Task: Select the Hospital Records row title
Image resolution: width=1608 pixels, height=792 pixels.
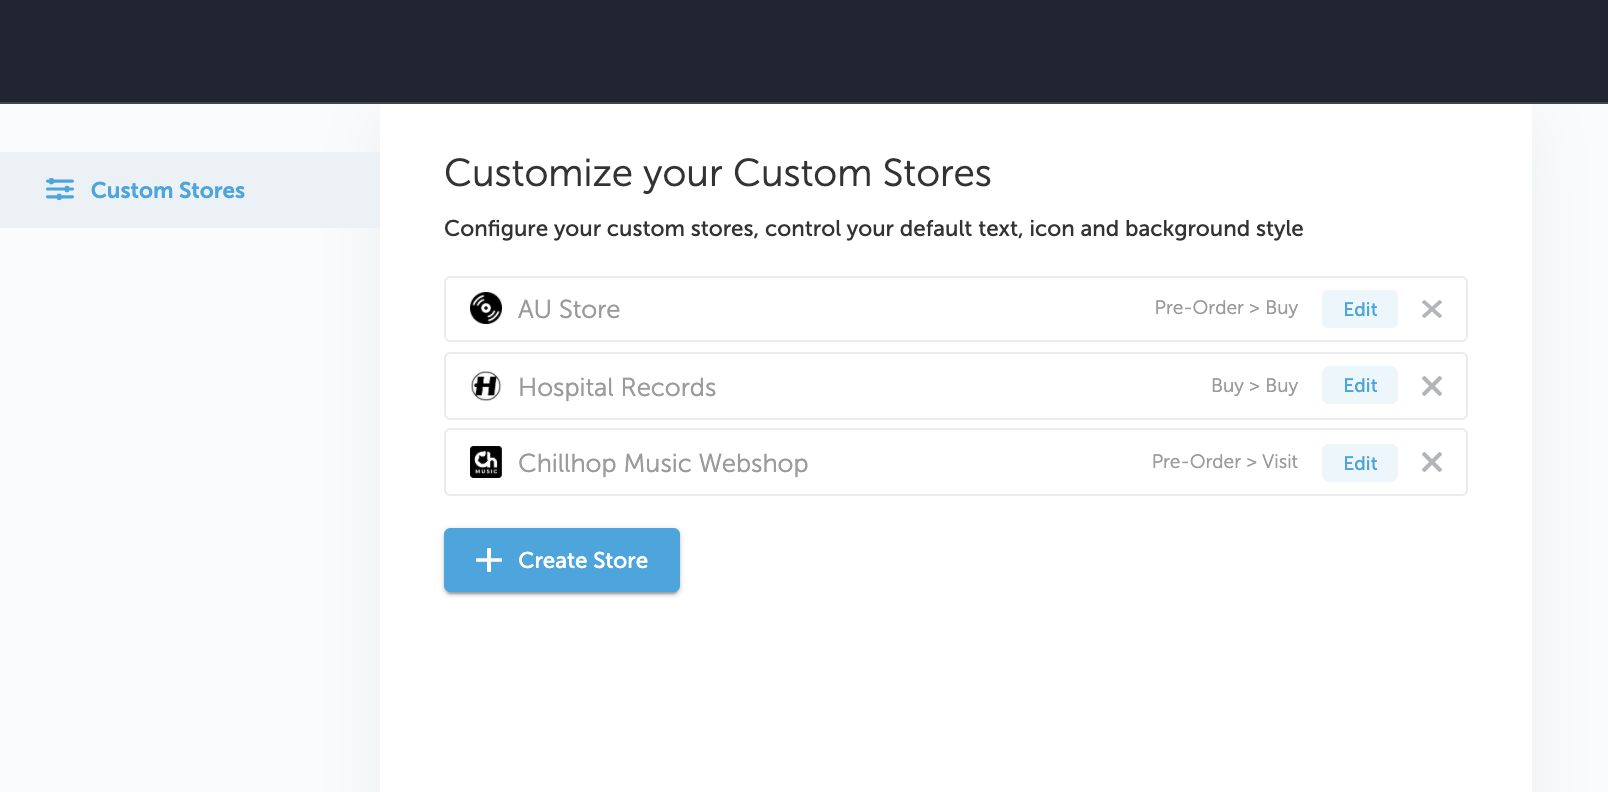Action: pos(617,387)
